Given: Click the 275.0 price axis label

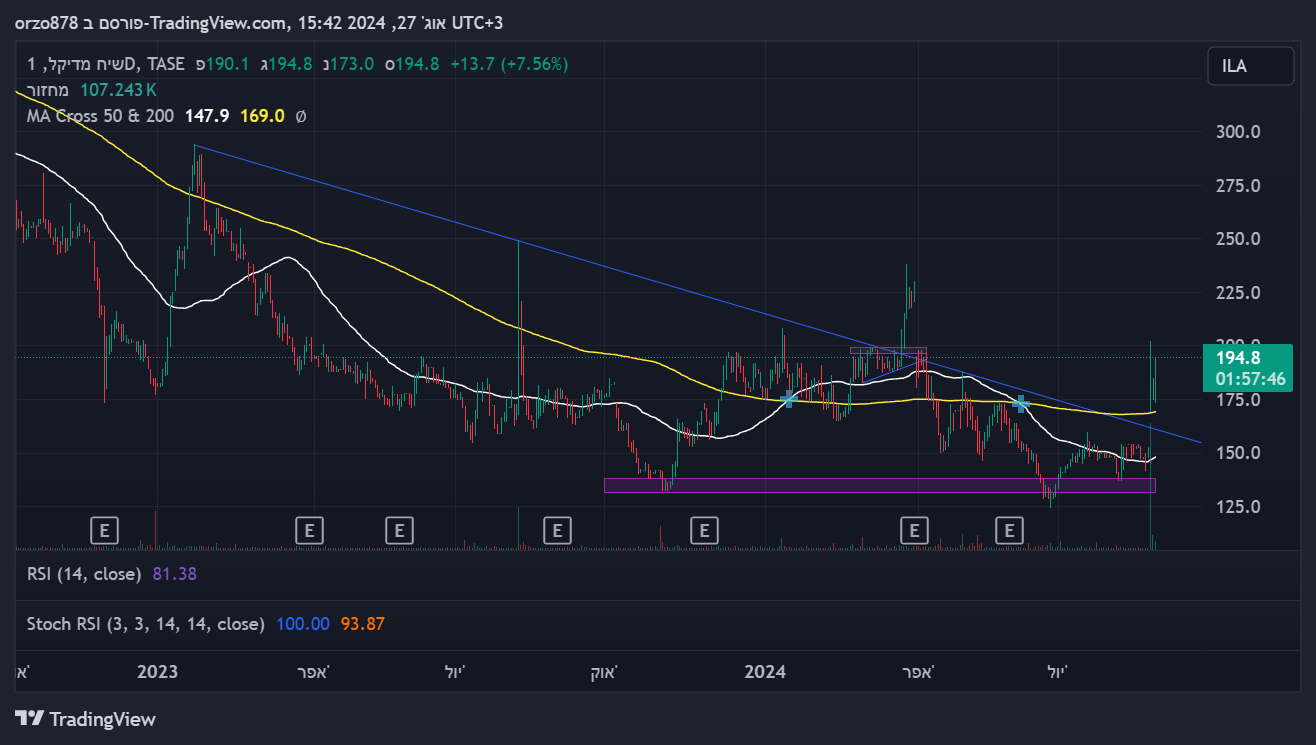Looking at the screenshot, I should (1237, 186).
